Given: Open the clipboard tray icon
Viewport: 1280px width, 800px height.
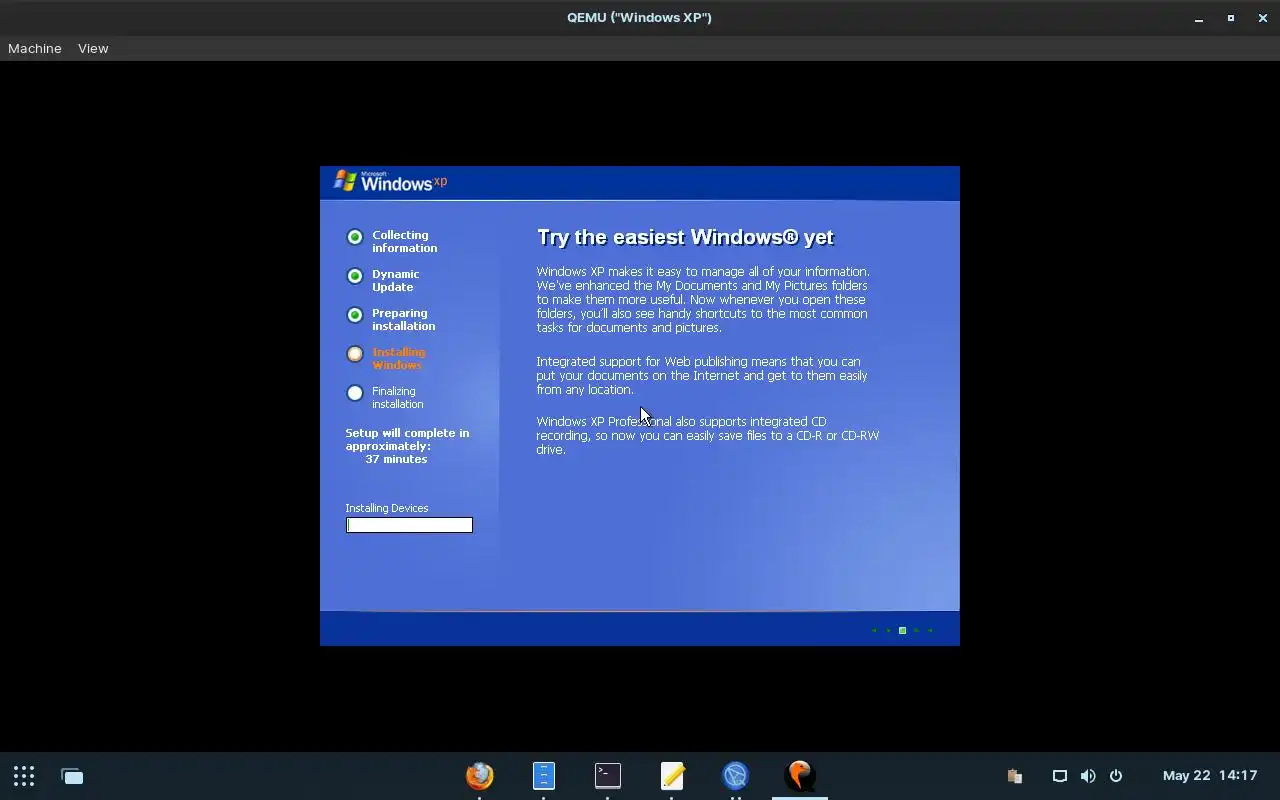Looking at the screenshot, I should (x=1015, y=776).
